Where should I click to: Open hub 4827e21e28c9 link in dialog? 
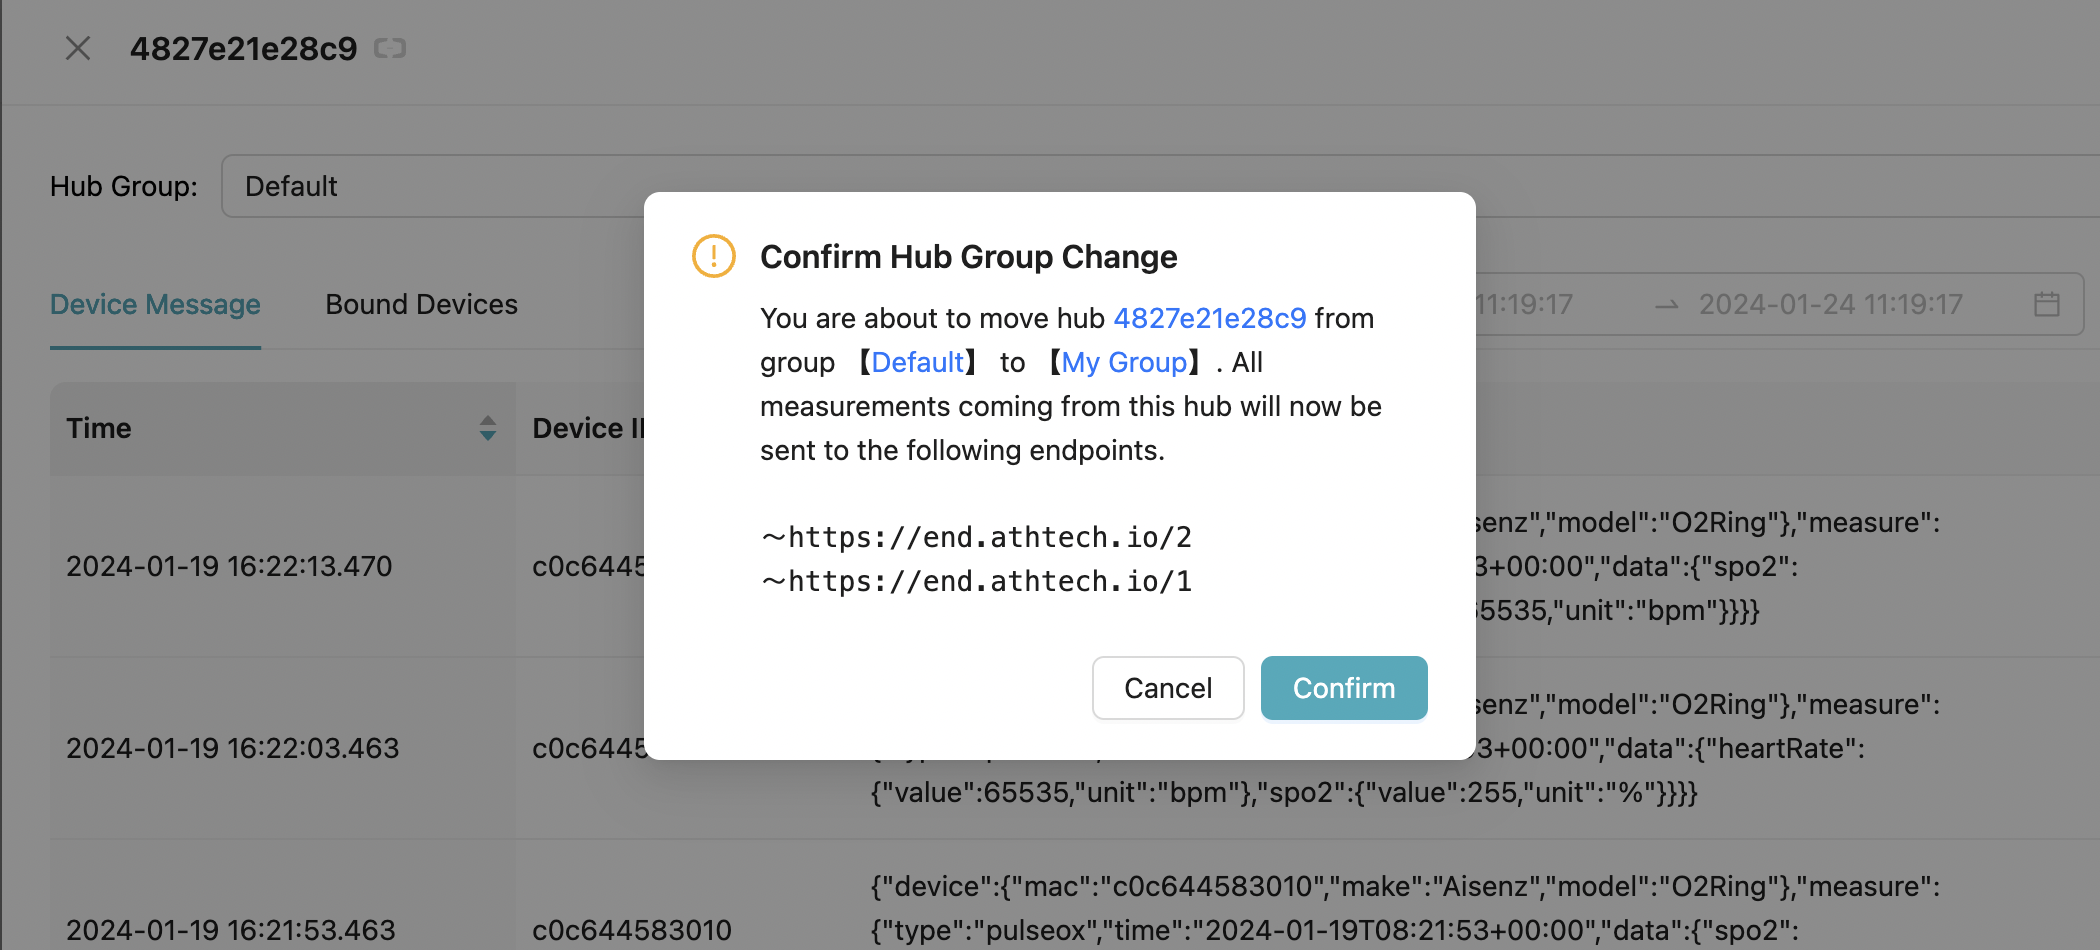(1209, 318)
